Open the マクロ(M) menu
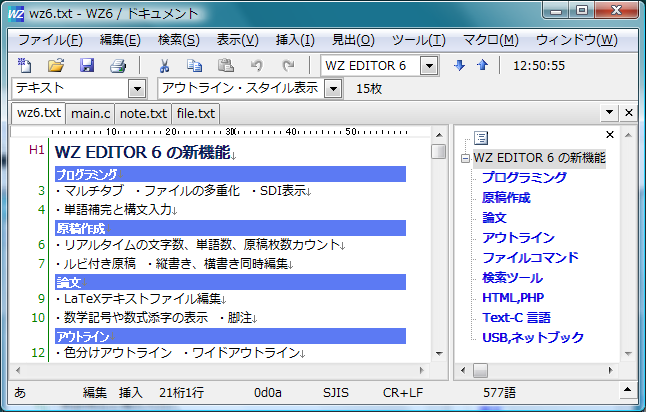Viewport: 646px width, 412px height. click(491, 40)
